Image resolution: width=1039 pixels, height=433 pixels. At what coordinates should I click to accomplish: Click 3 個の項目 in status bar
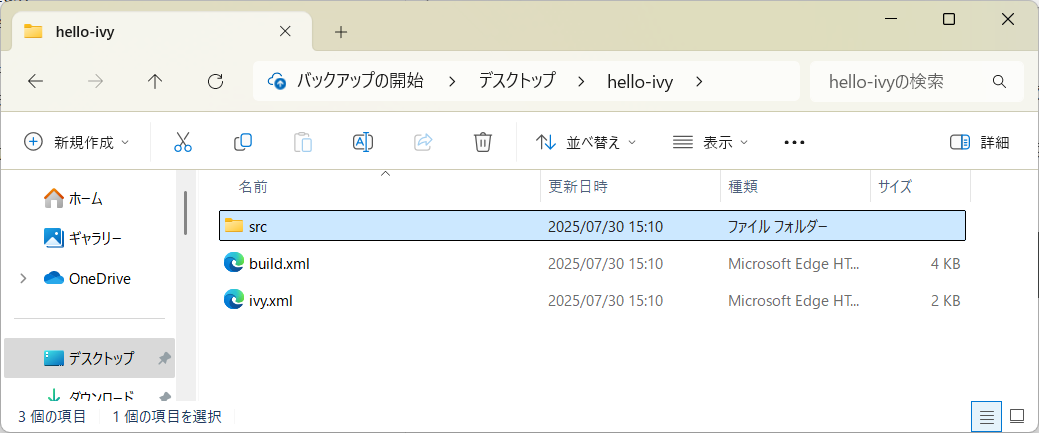pyautogui.click(x=52, y=416)
